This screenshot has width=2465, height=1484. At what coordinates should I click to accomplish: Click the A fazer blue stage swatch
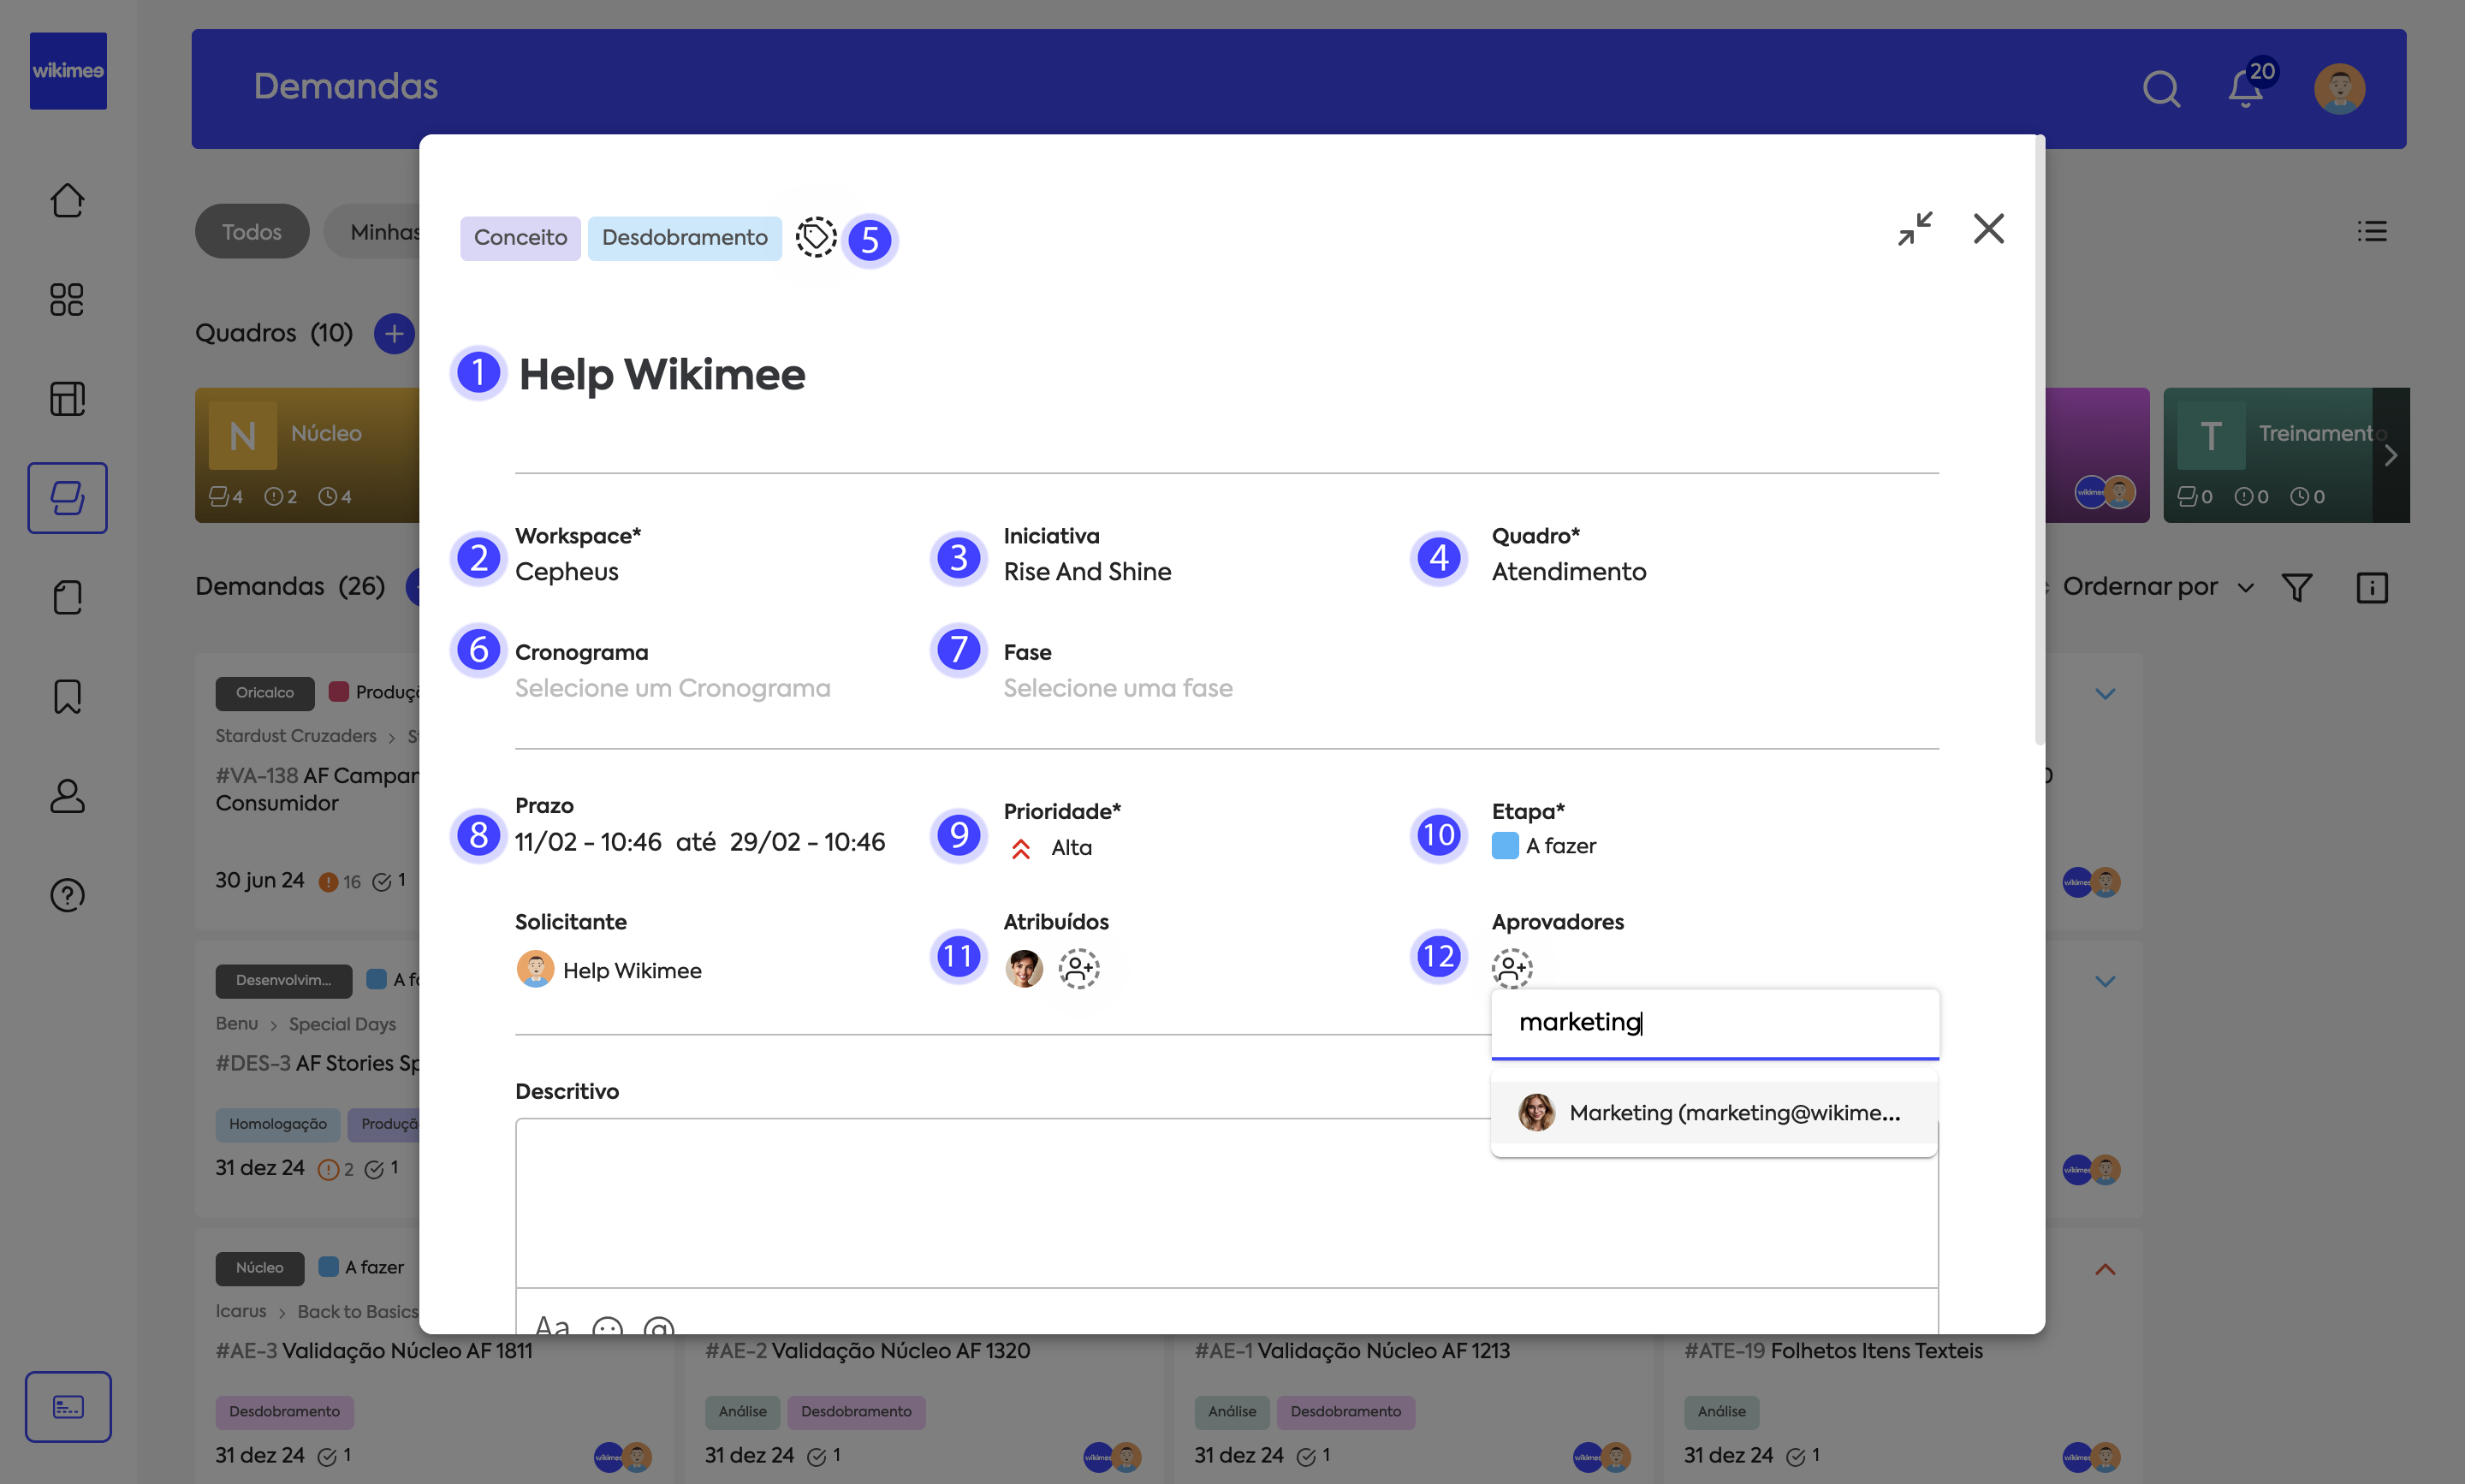[x=1504, y=846]
